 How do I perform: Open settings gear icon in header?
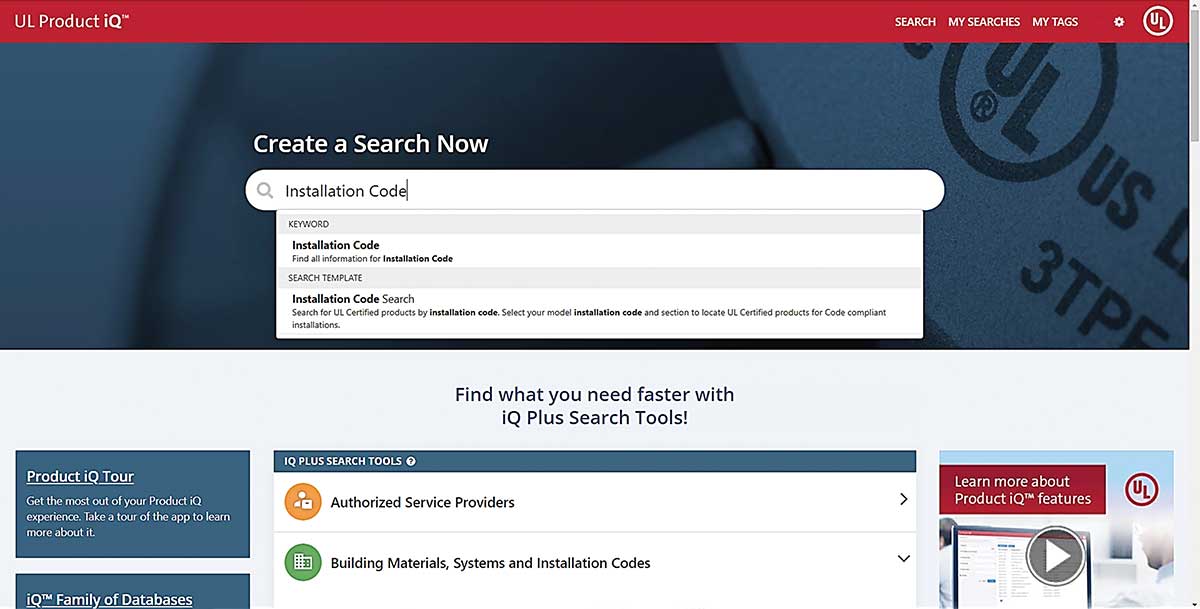coord(1119,22)
